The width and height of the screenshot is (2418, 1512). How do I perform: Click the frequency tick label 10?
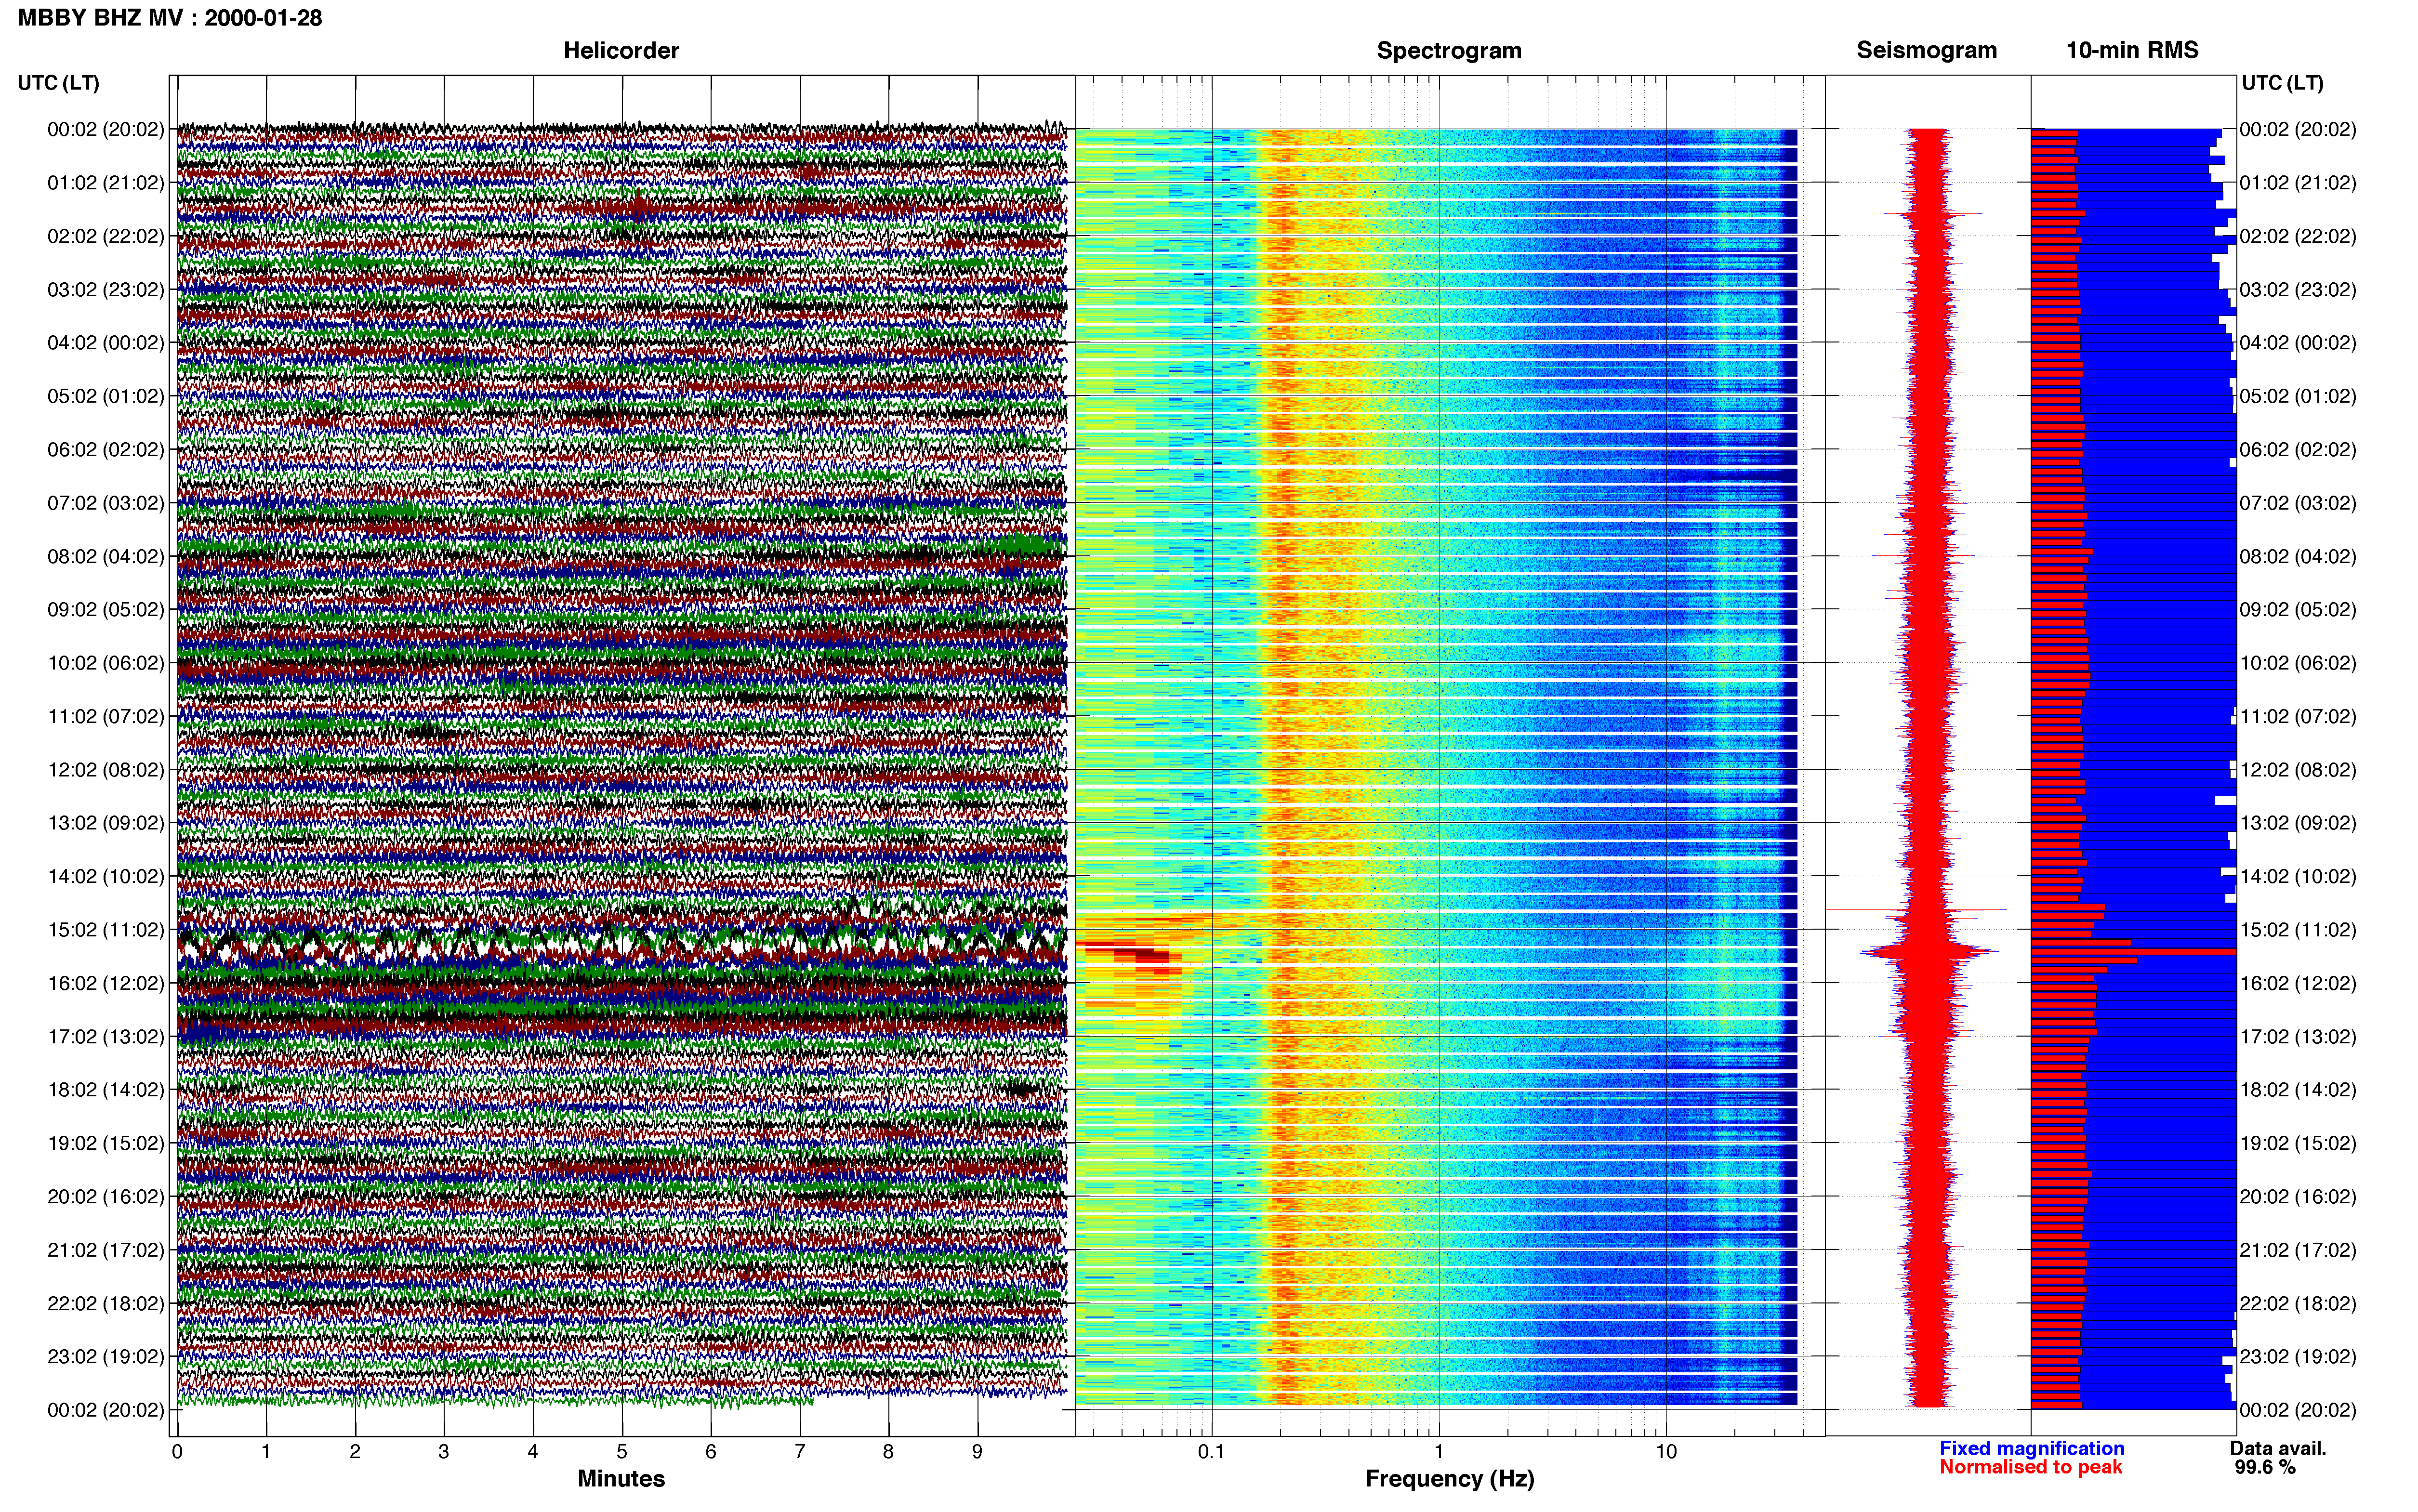coord(1666,1452)
